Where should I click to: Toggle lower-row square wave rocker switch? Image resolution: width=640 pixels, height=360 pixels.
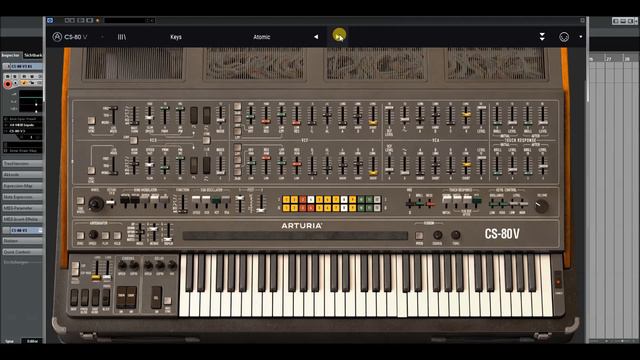tap(194, 165)
